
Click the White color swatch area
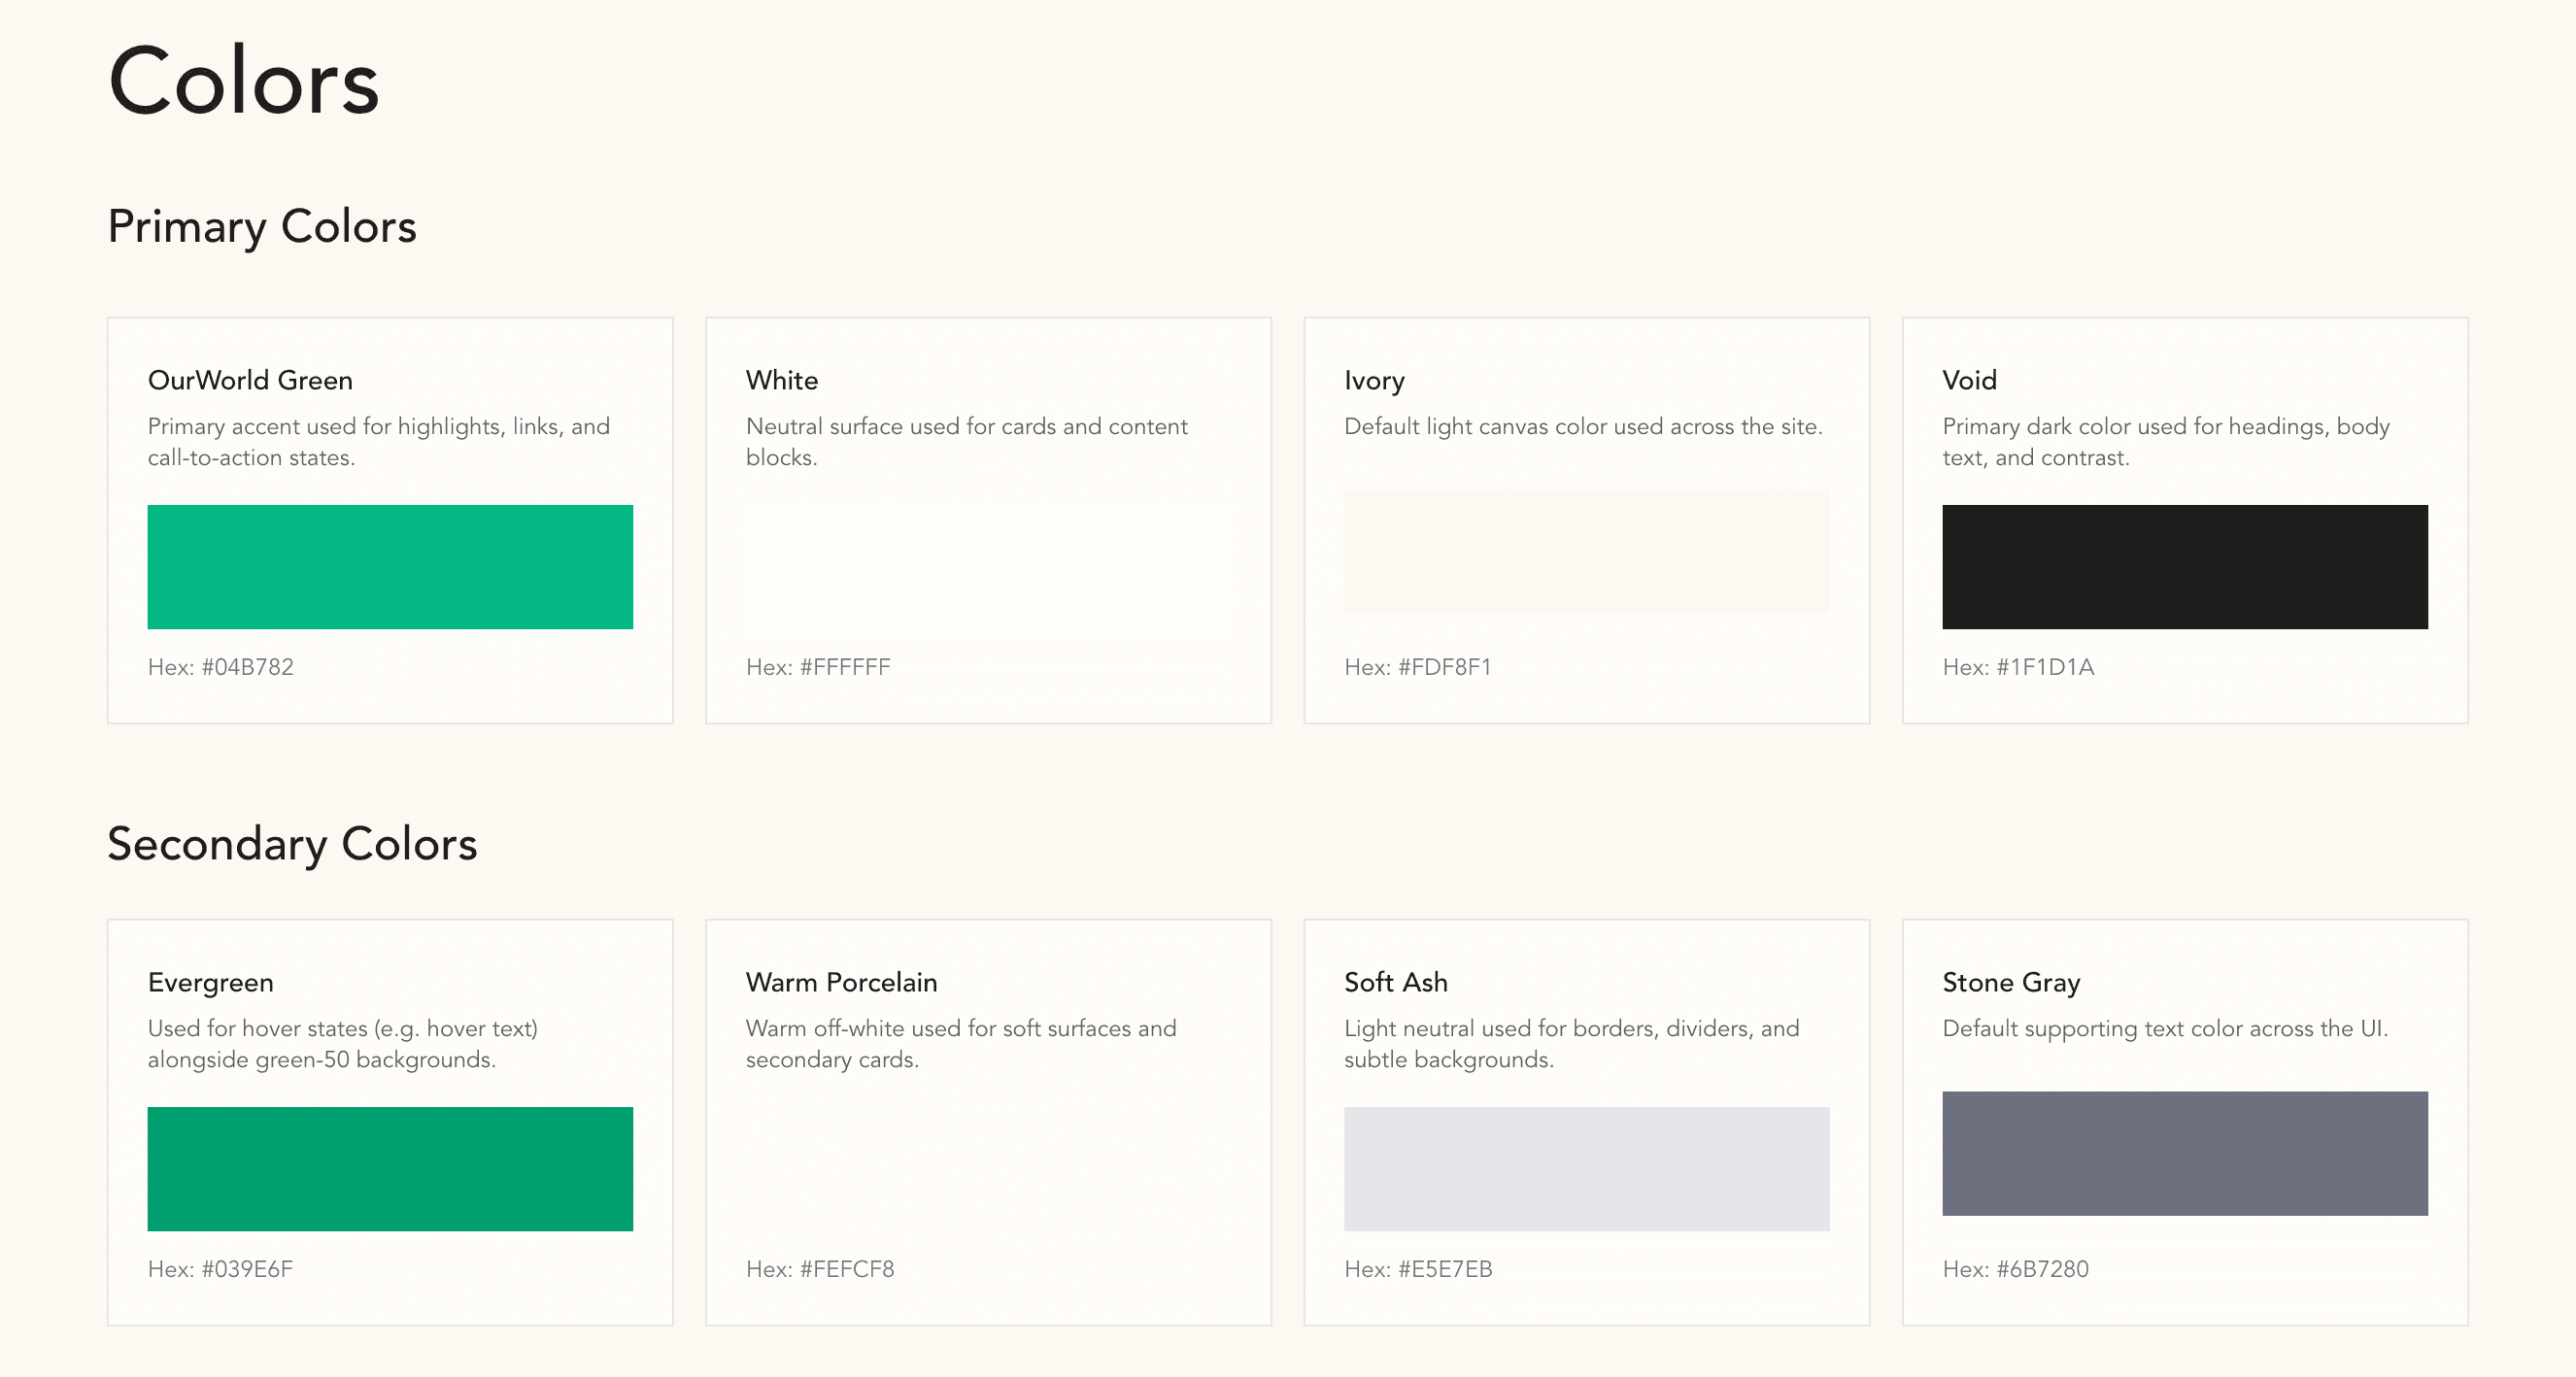(x=988, y=566)
